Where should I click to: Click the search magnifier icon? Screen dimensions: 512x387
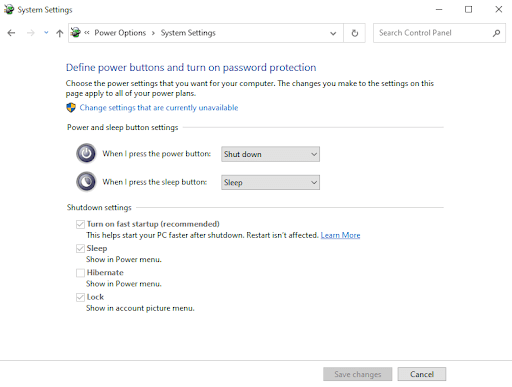496,33
